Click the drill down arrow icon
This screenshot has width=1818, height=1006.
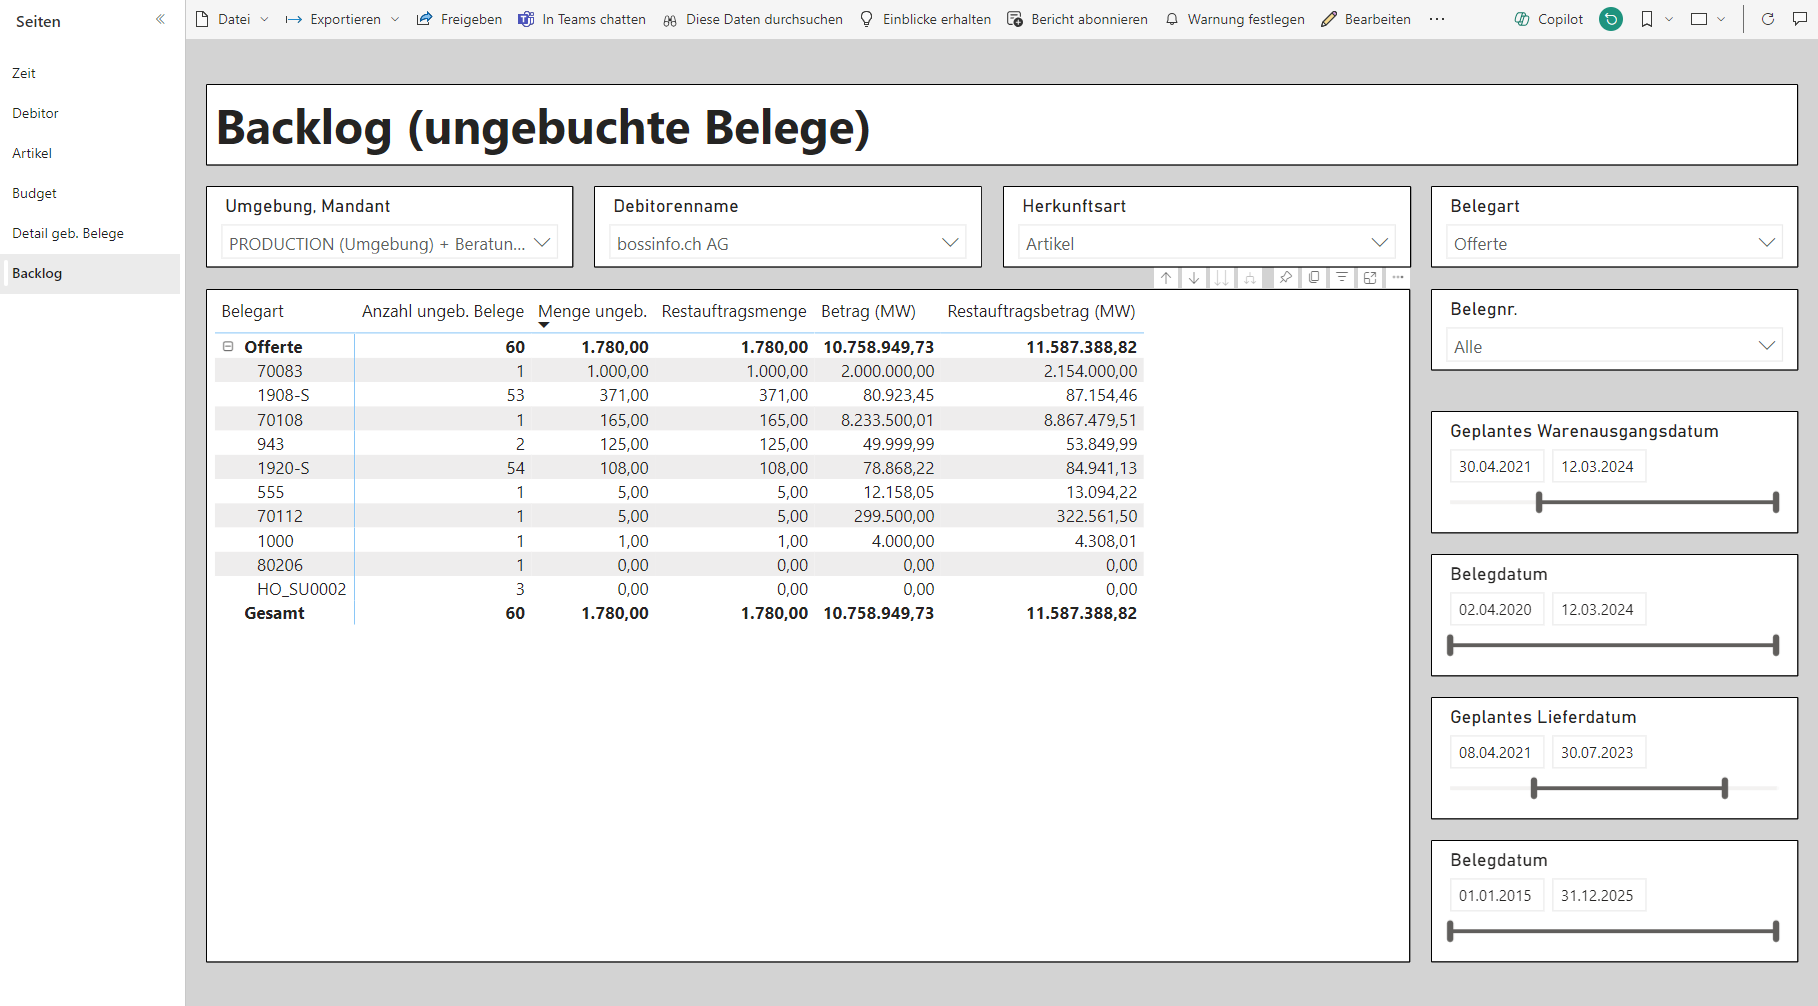pyautogui.click(x=1194, y=278)
